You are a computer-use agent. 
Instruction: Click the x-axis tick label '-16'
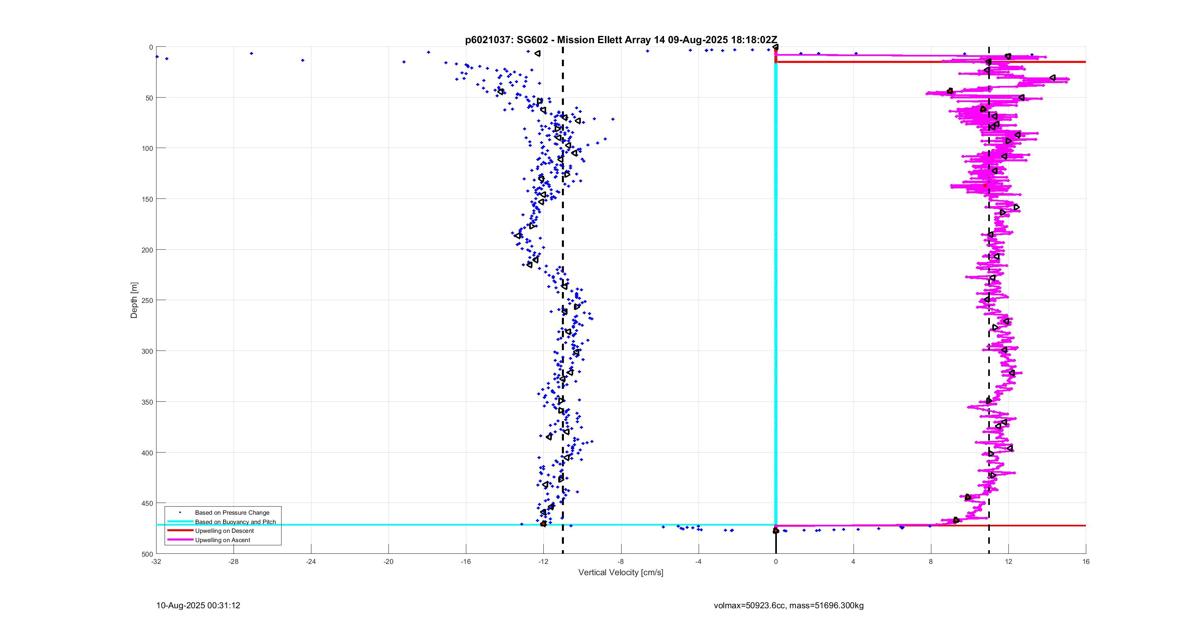(x=466, y=561)
